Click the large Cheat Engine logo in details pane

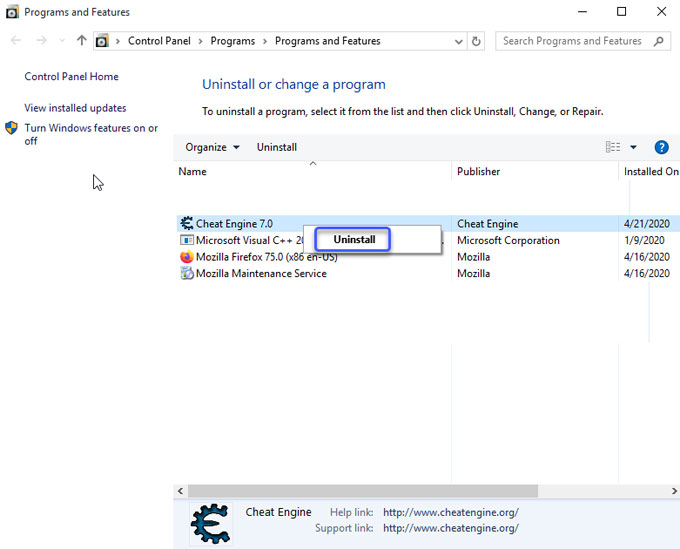(x=211, y=524)
